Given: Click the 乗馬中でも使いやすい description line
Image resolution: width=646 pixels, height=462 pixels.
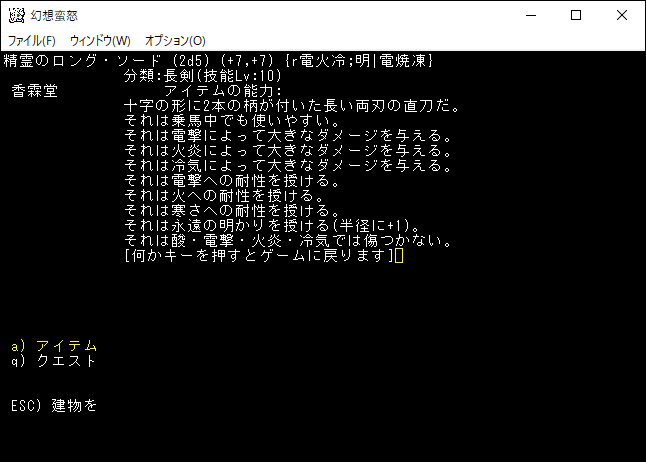Looking at the screenshot, I should [232, 121].
